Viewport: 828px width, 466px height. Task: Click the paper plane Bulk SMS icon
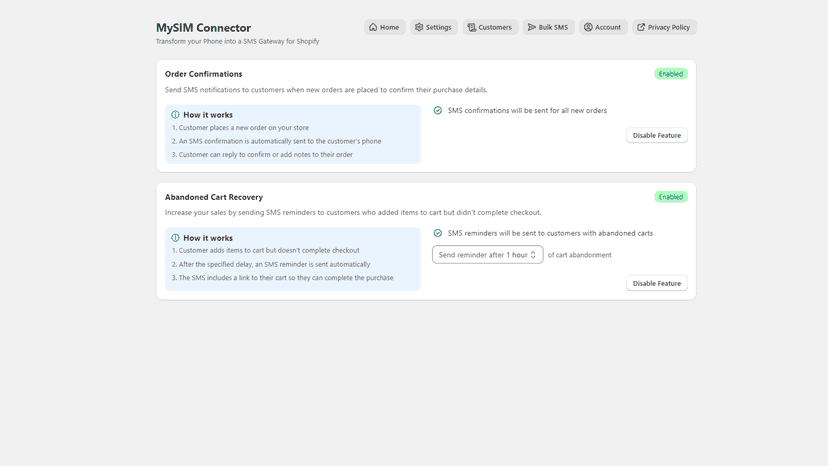(x=532, y=27)
